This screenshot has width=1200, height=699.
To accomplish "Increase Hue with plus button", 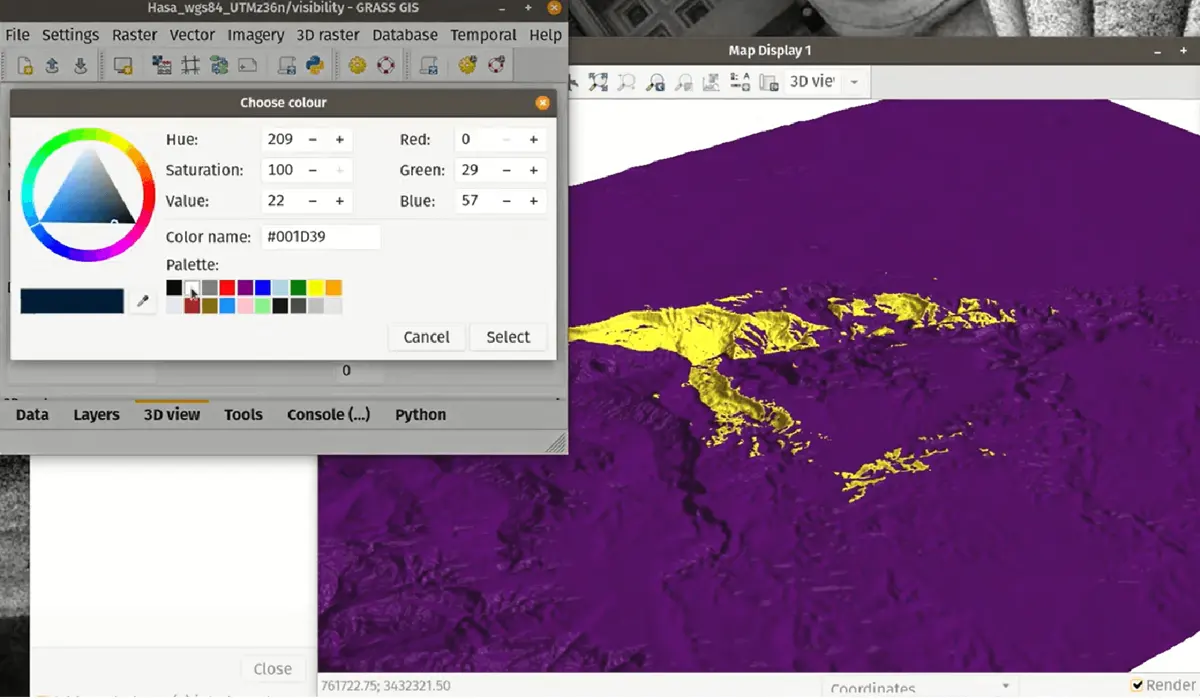I will [x=339, y=140].
